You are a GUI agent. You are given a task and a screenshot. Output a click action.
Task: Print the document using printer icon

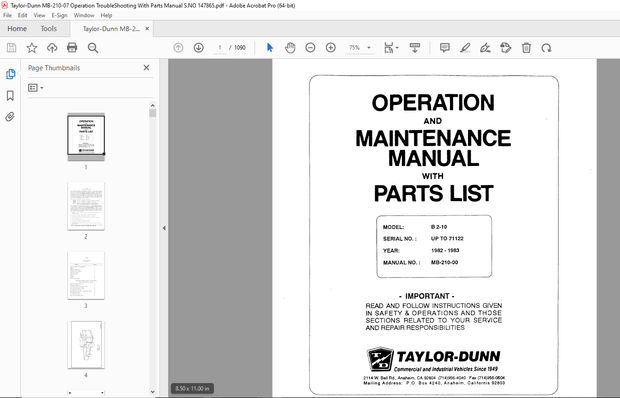(x=72, y=48)
